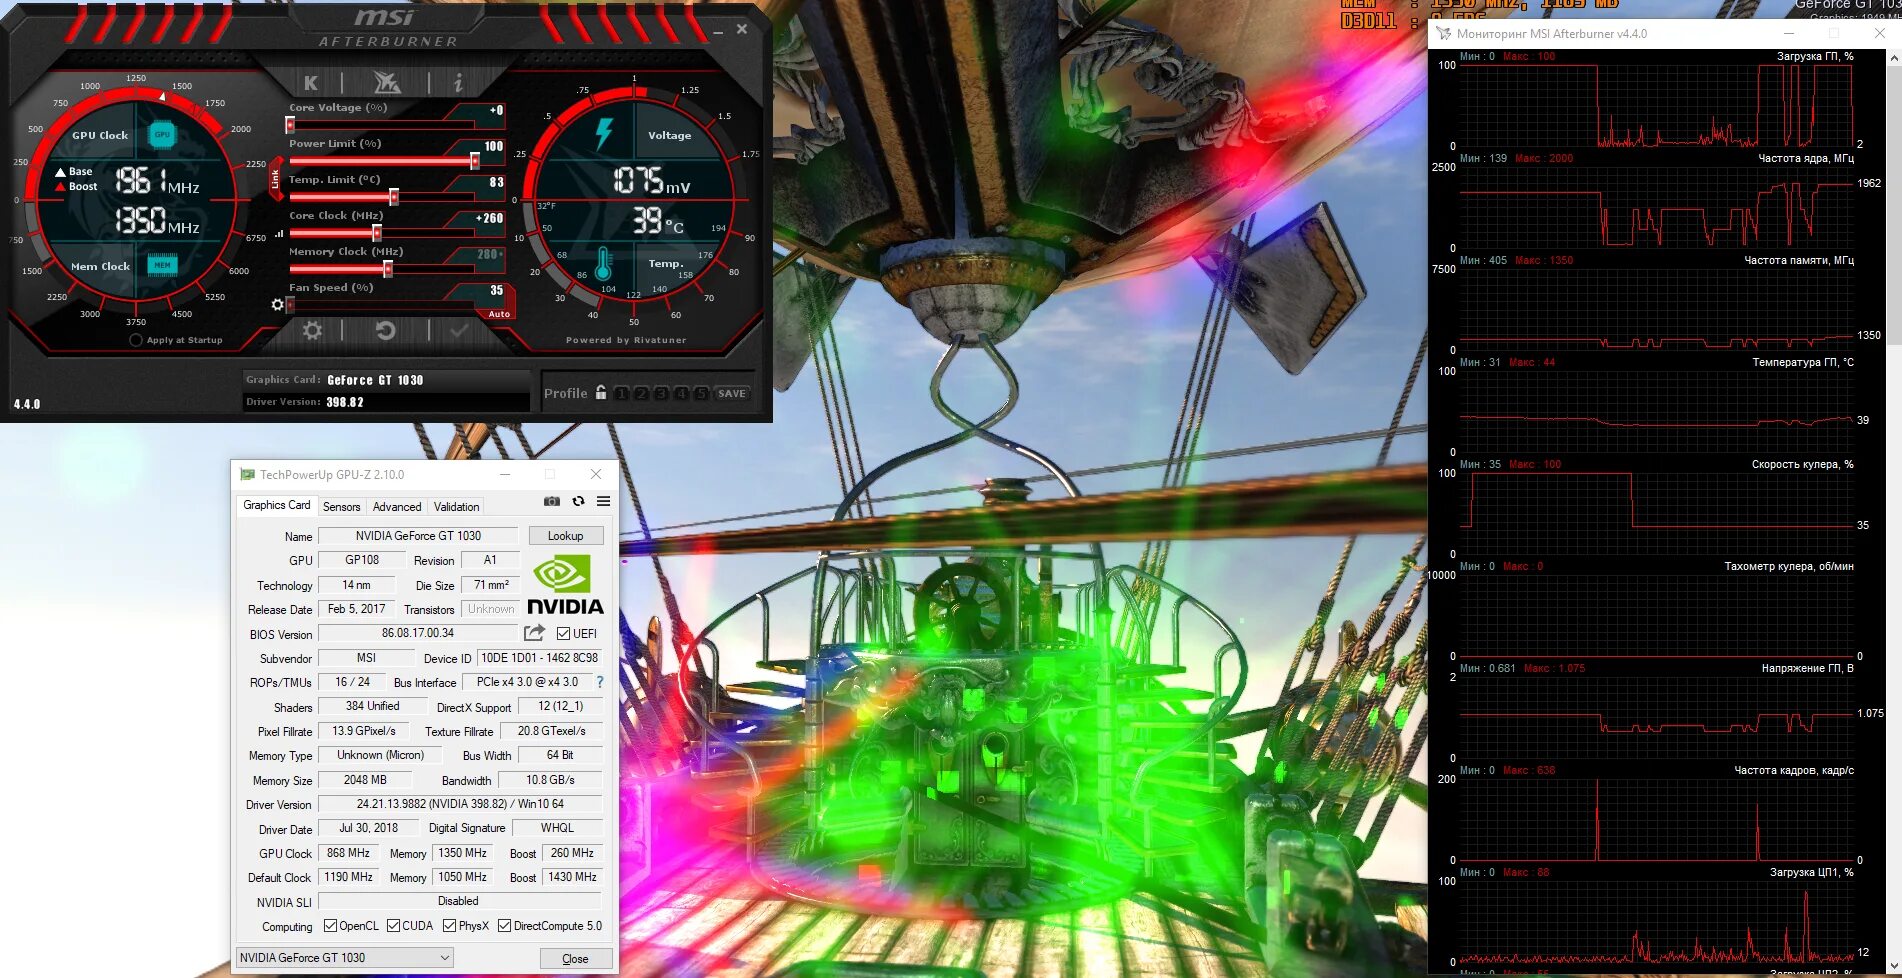The height and width of the screenshot is (978, 1902).
Task: Select profile slot 1
Action: coord(621,393)
